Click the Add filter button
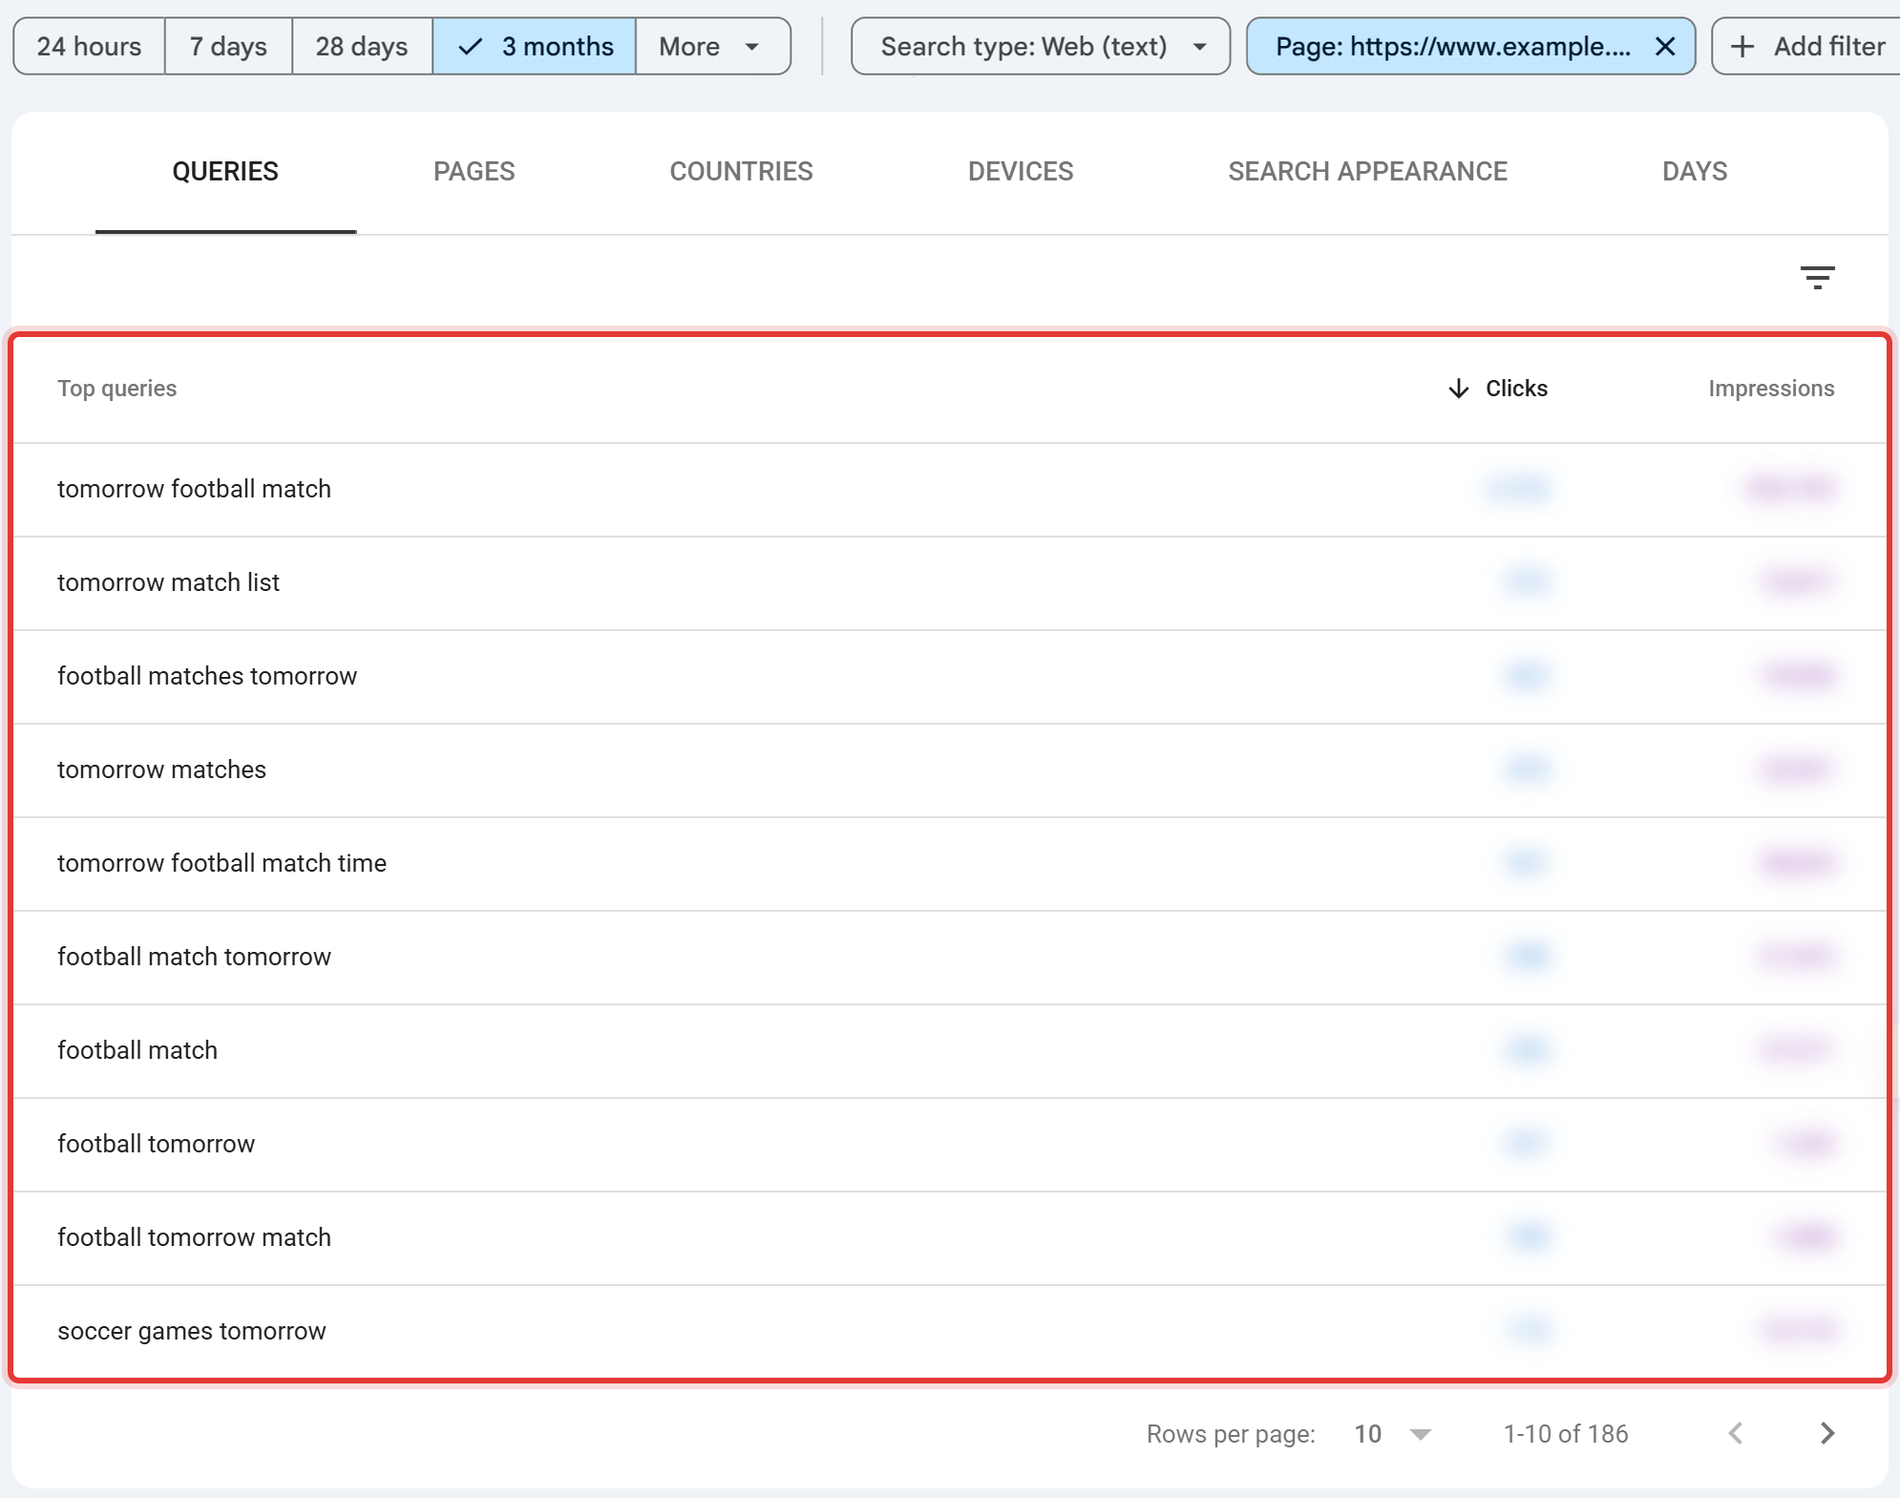The image size is (1900, 1498). point(1806,46)
